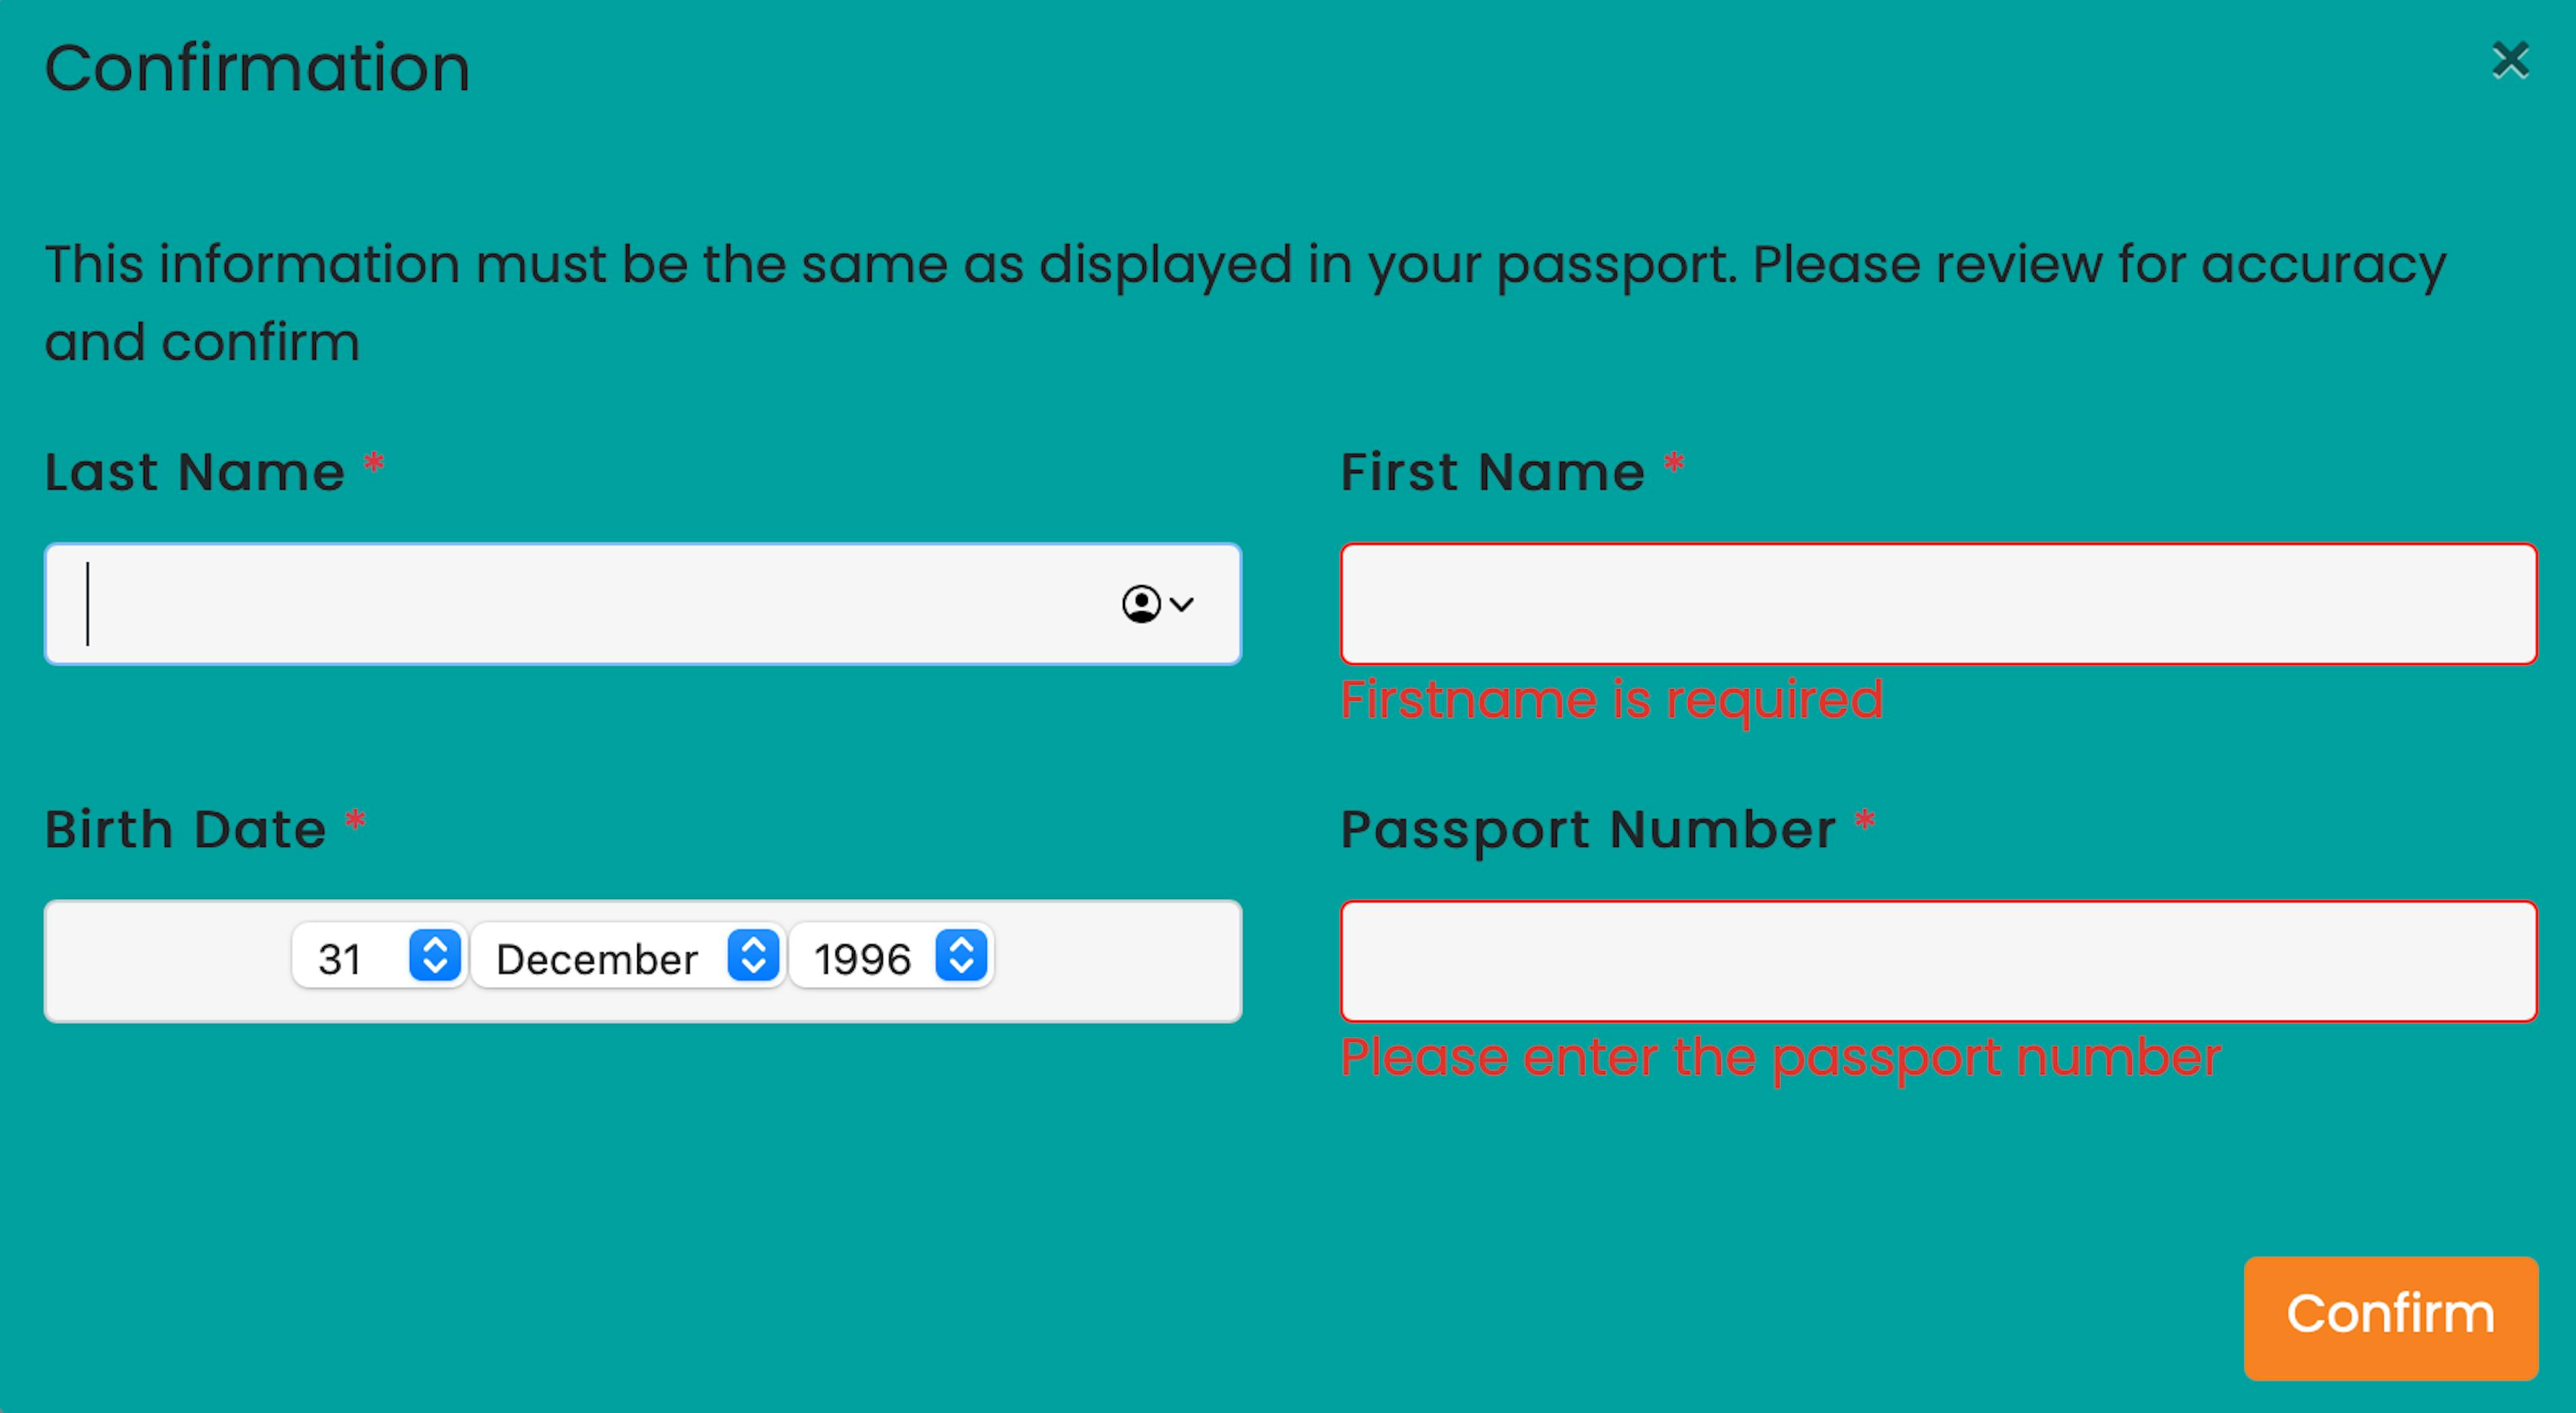Close the Confirmation dialog with the X
The height and width of the screenshot is (1413, 2576).
click(x=2510, y=61)
